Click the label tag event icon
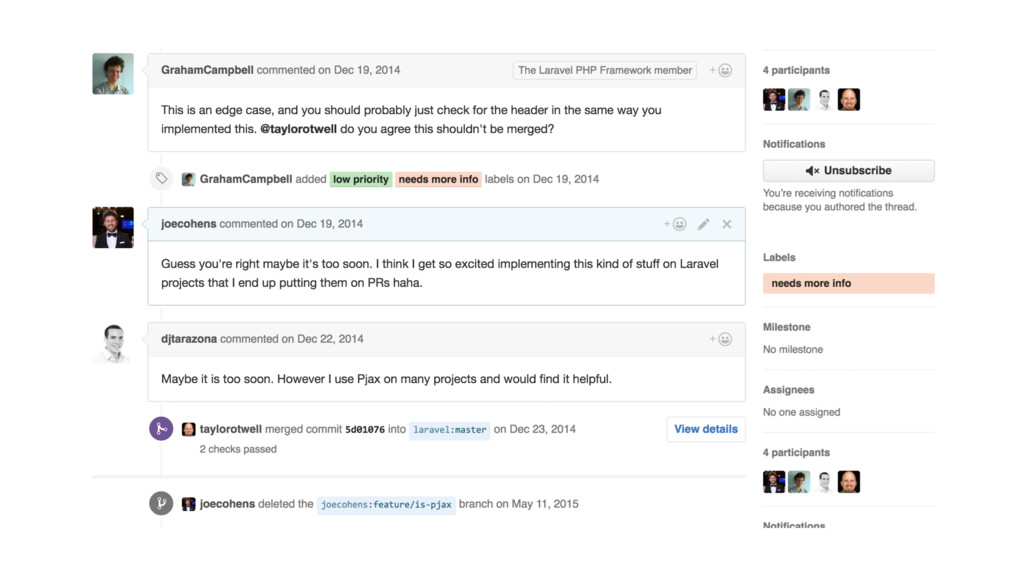The width and height of the screenshot is (1024, 576). coord(161,178)
